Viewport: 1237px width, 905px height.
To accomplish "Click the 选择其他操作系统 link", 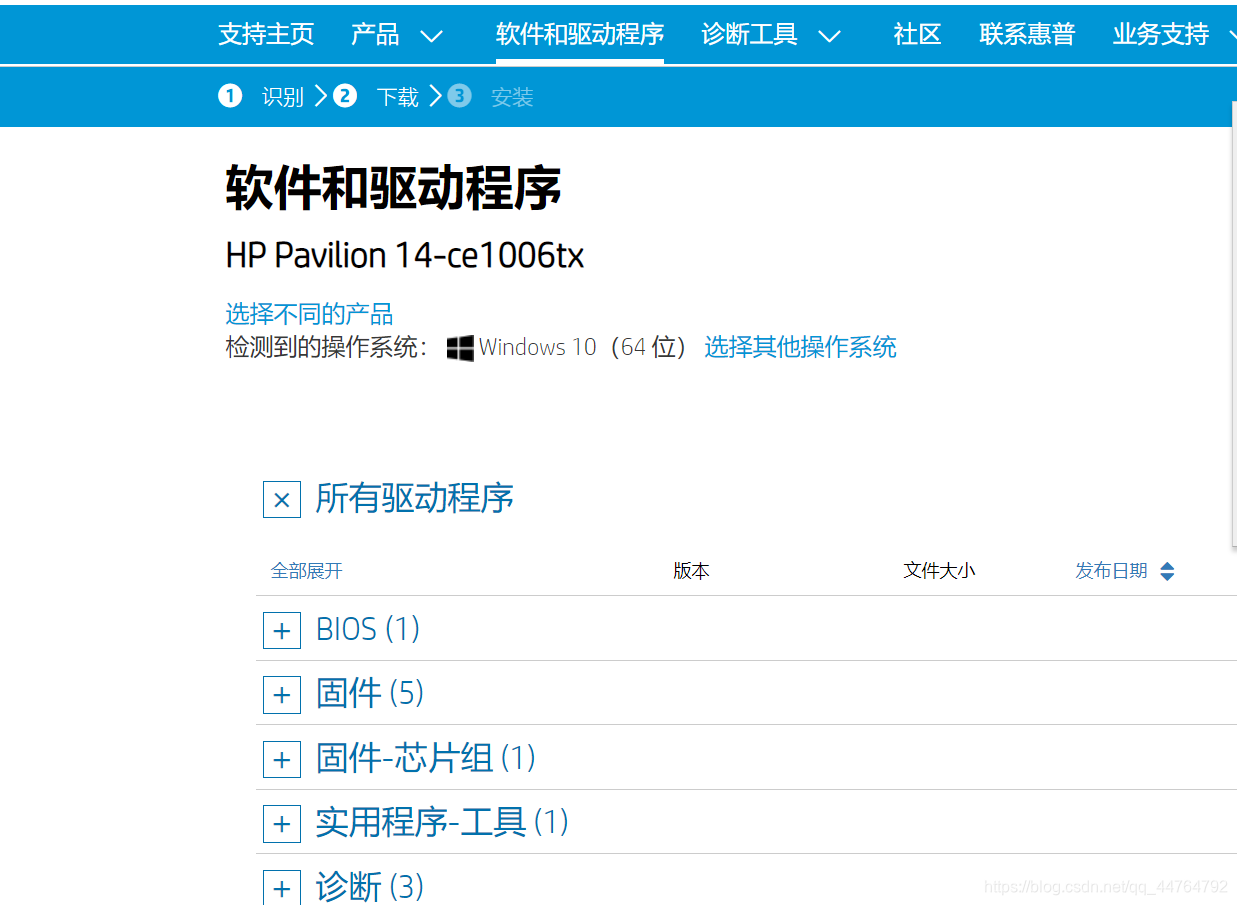I will pyautogui.click(x=800, y=347).
